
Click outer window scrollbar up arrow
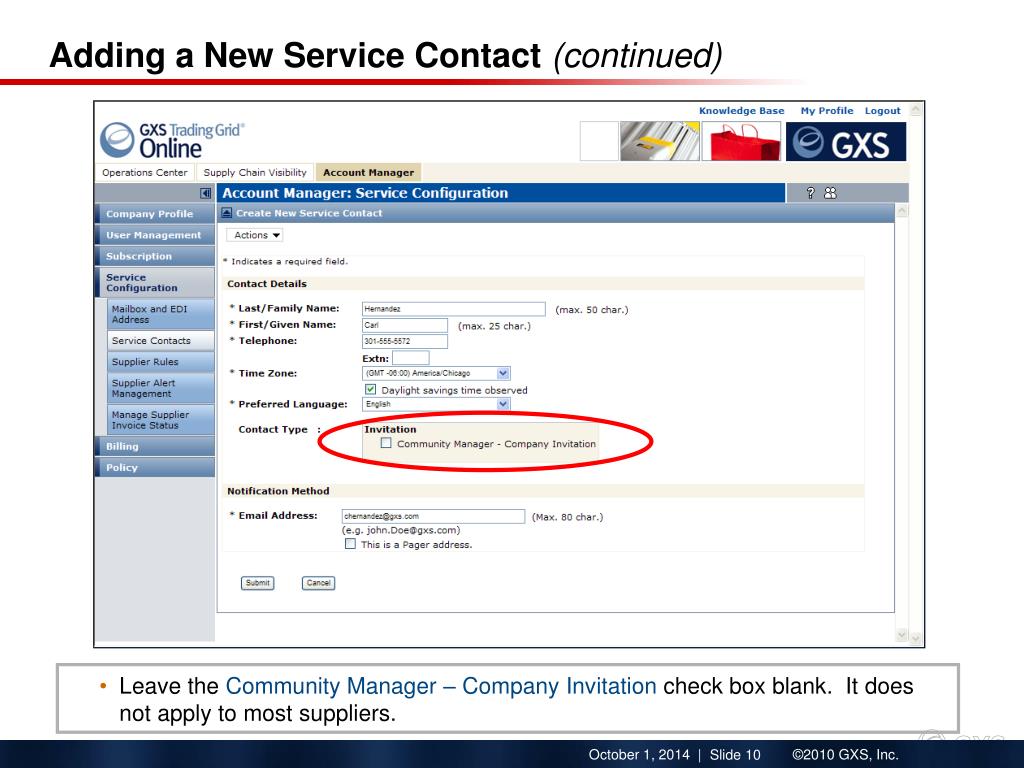click(x=916, y=110)
